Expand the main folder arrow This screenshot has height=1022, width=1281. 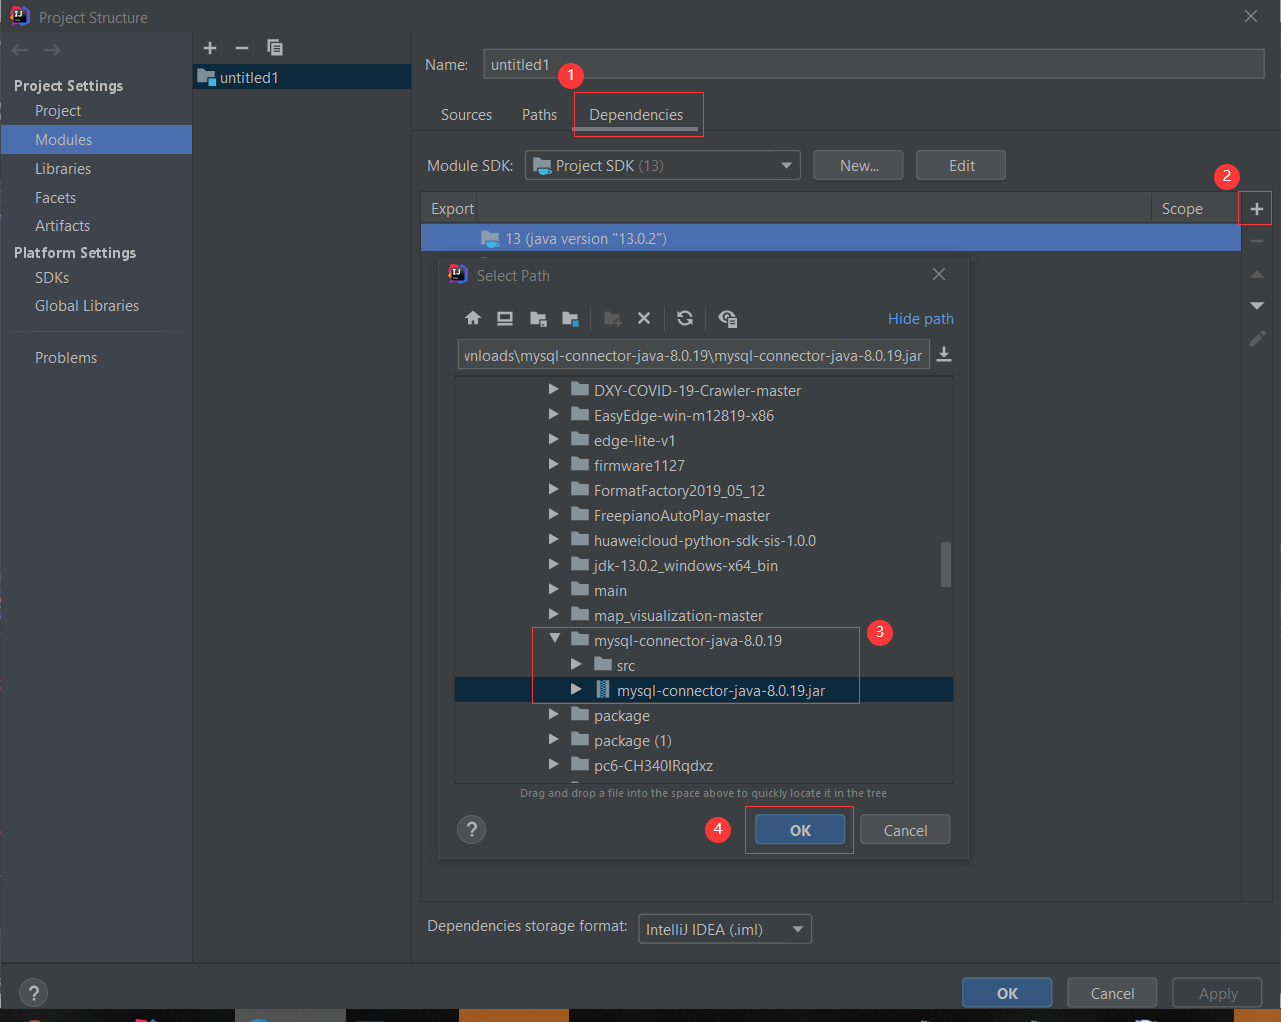click(x=553, y=589)
